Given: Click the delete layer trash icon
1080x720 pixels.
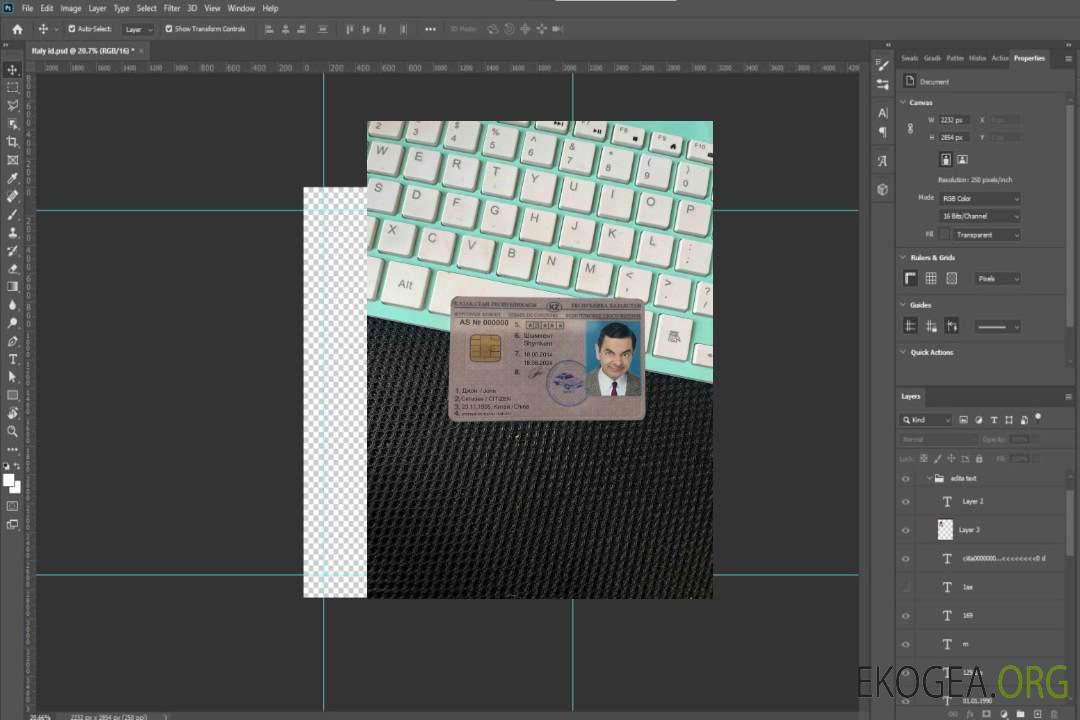Looking at the screenshot, I should click(1054, 714).
